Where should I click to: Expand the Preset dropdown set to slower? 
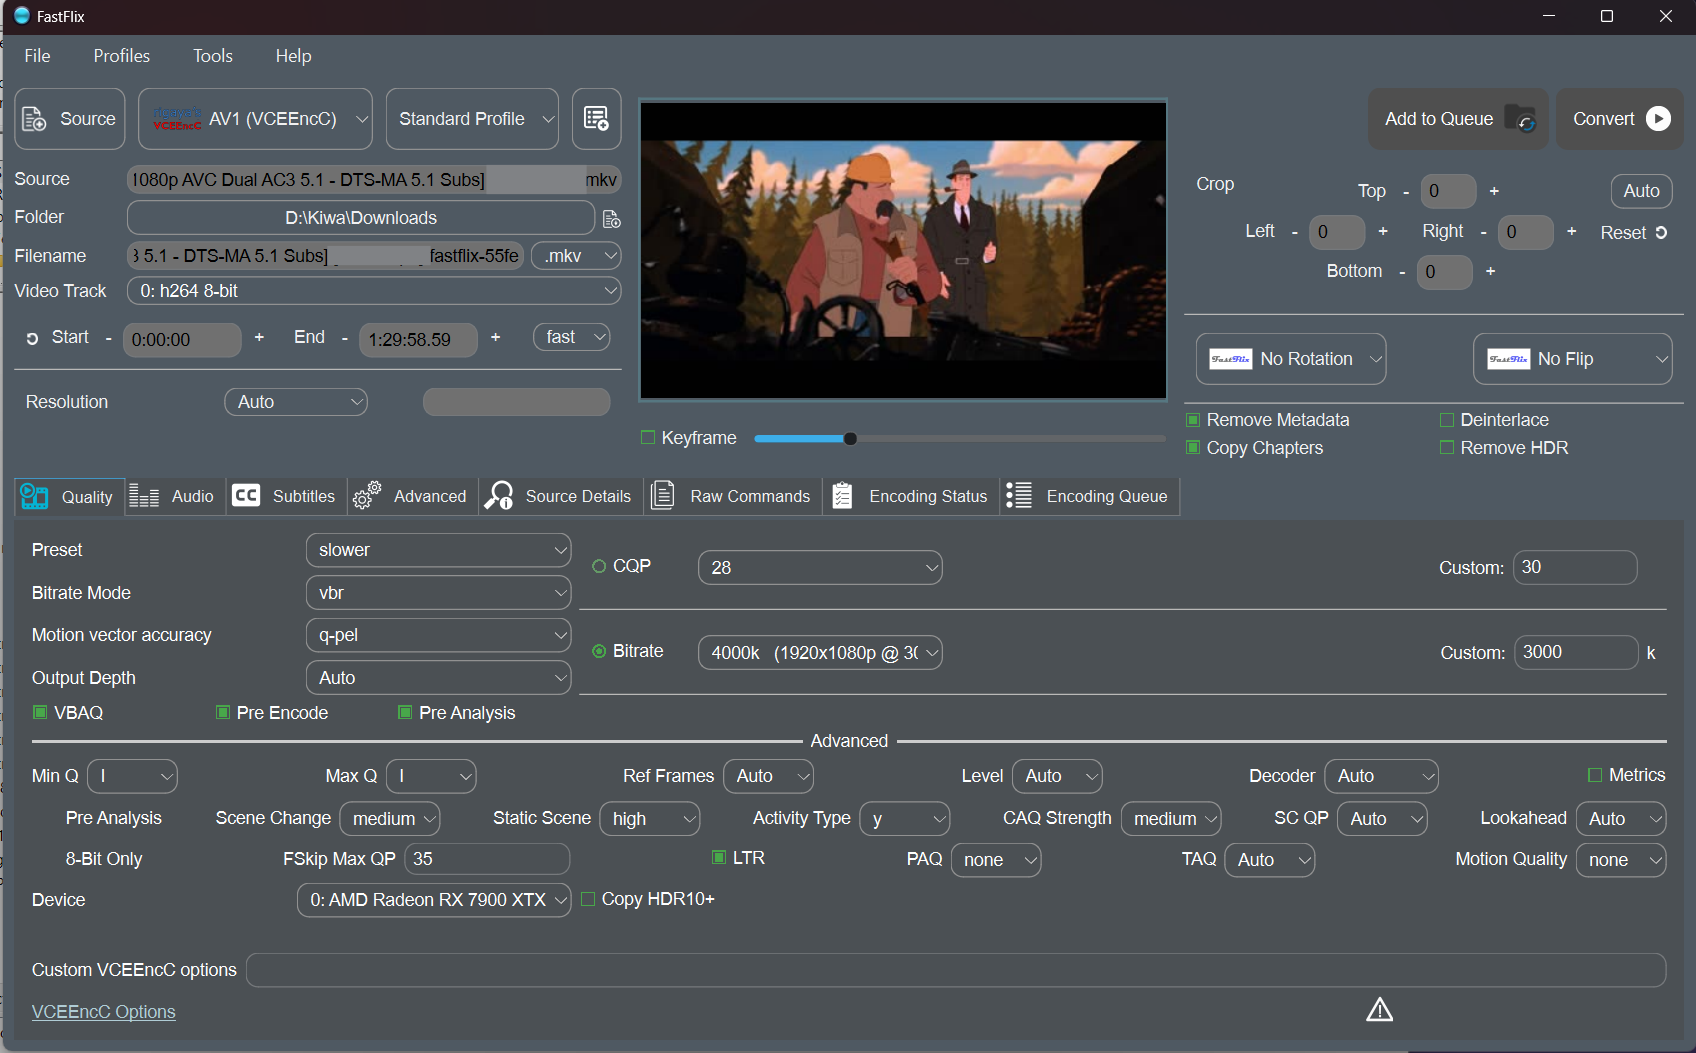438,550
